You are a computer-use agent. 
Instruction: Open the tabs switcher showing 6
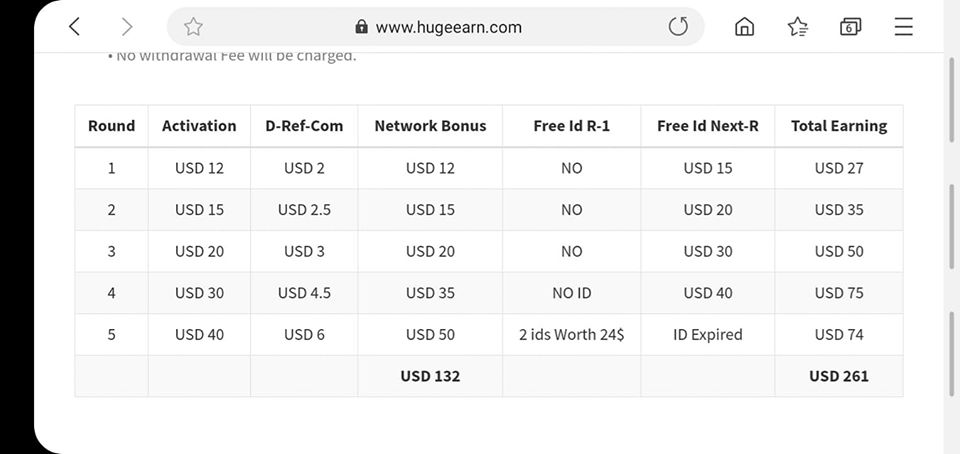pos(850,27)
